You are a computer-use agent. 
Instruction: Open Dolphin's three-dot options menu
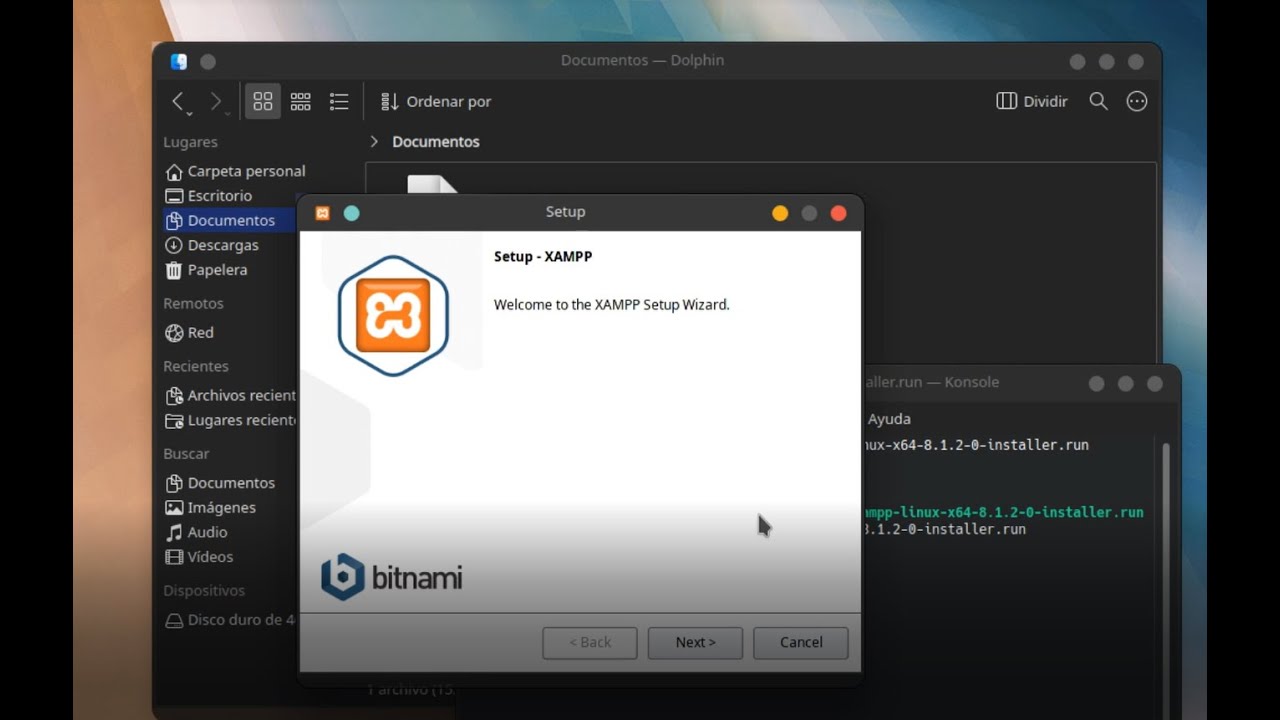point(1137,101)
